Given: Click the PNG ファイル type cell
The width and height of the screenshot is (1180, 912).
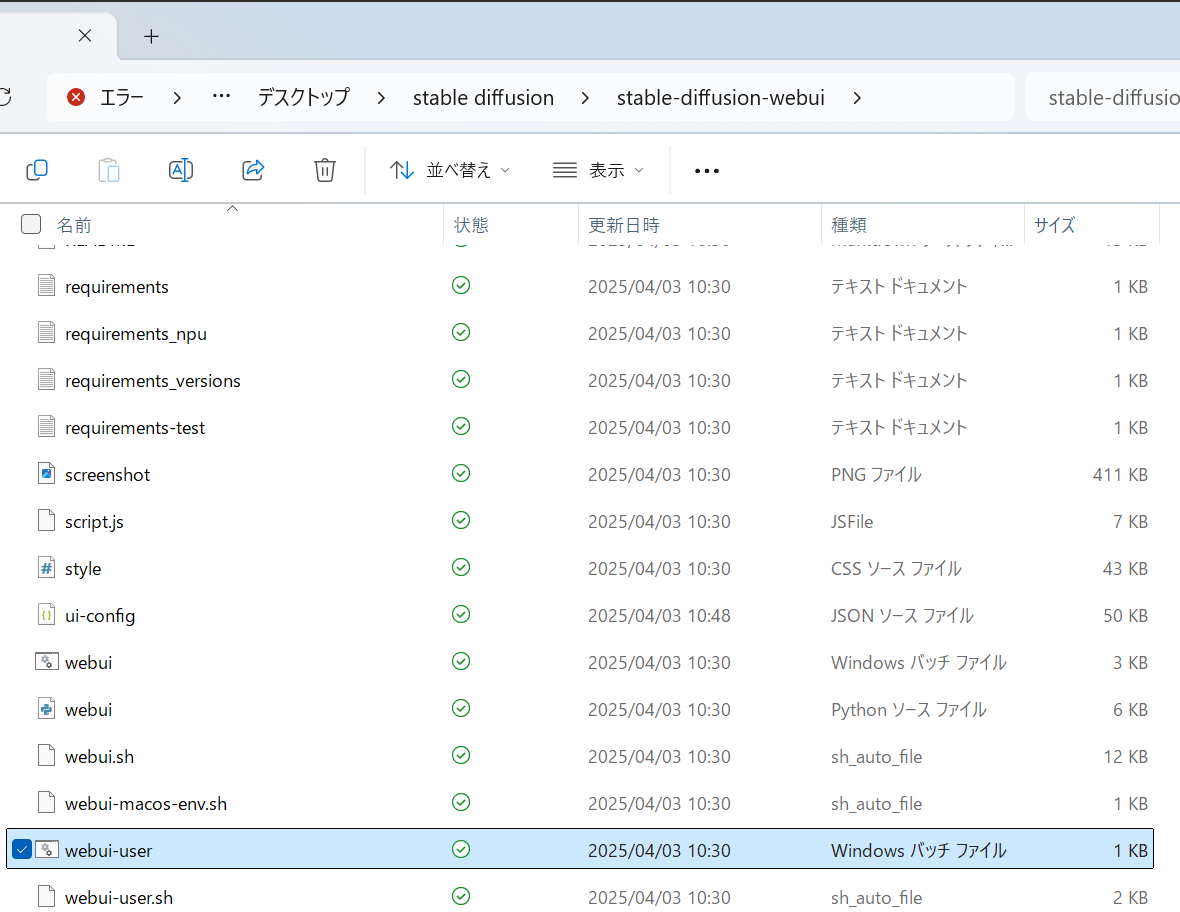Looking at the screenshot, I should 876,475.
